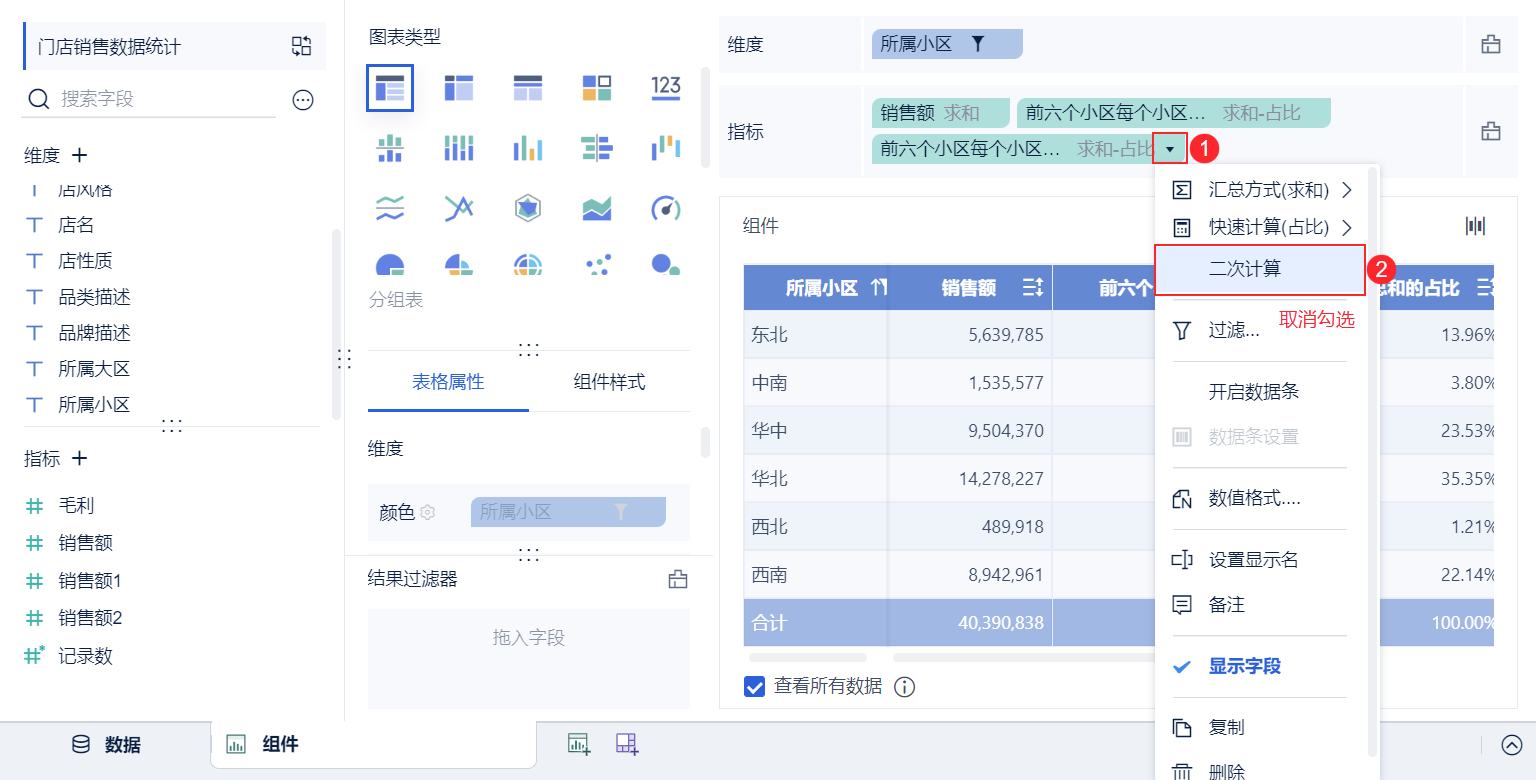The height and width of the screenshot is (780, 1536).
Task: Select the cross table chart type icon
Action: [x=458, y=88]
